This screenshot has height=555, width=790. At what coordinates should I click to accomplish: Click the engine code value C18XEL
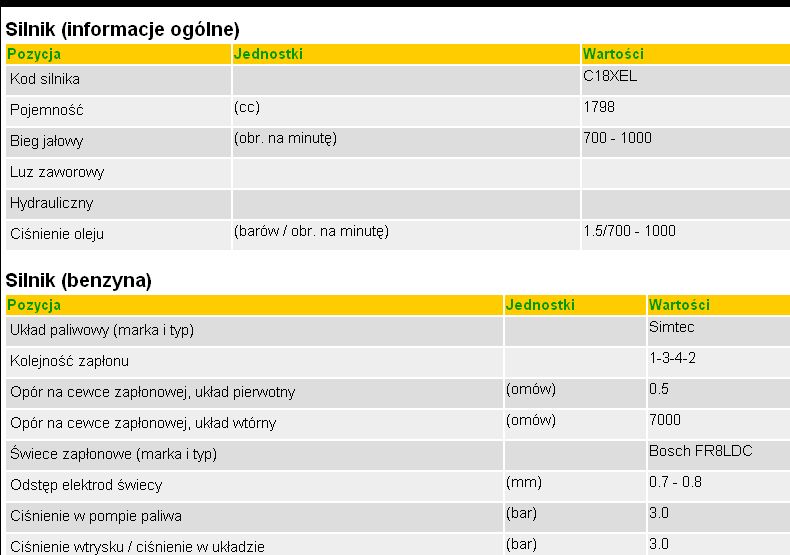click(610, 76)
